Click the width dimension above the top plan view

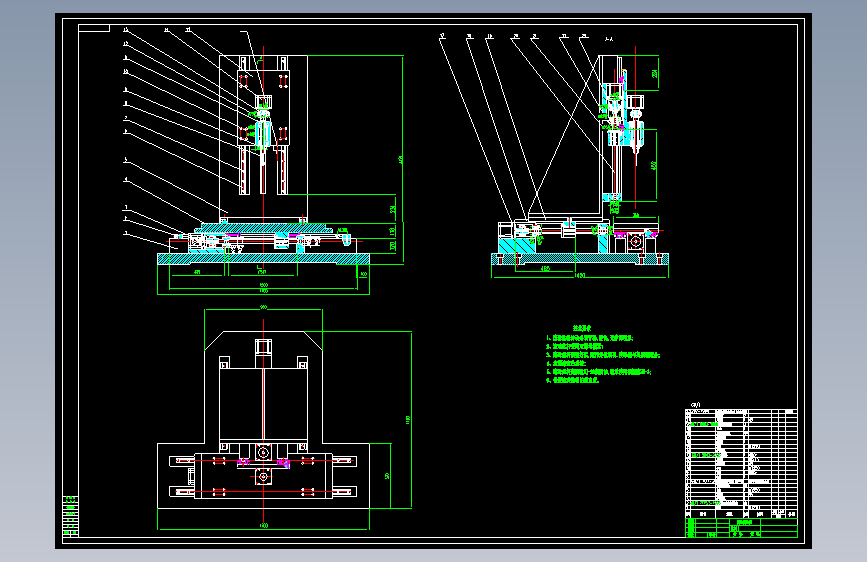[263, 308]
